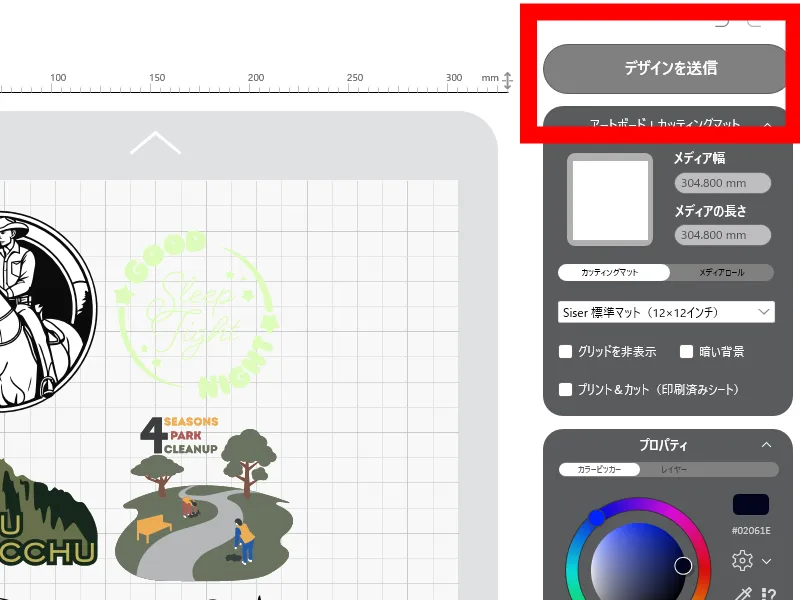Click the ruler unit toggle arrows icon
This screenshot has width=800, height=600.
(507, 81)
